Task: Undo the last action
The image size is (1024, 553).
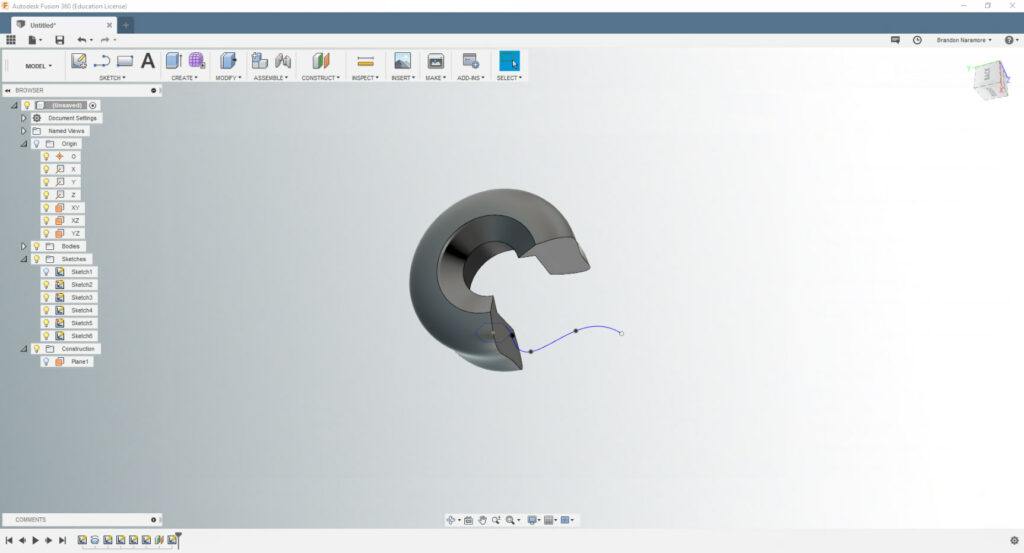Action: pyautogui.click(x=82, y=40)
